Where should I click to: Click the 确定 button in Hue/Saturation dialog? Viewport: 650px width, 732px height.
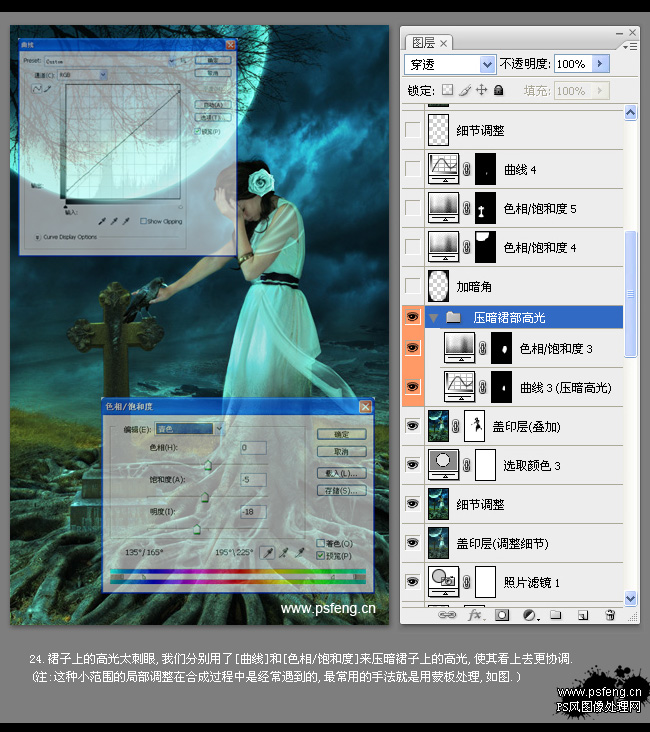tap(341, 434)
